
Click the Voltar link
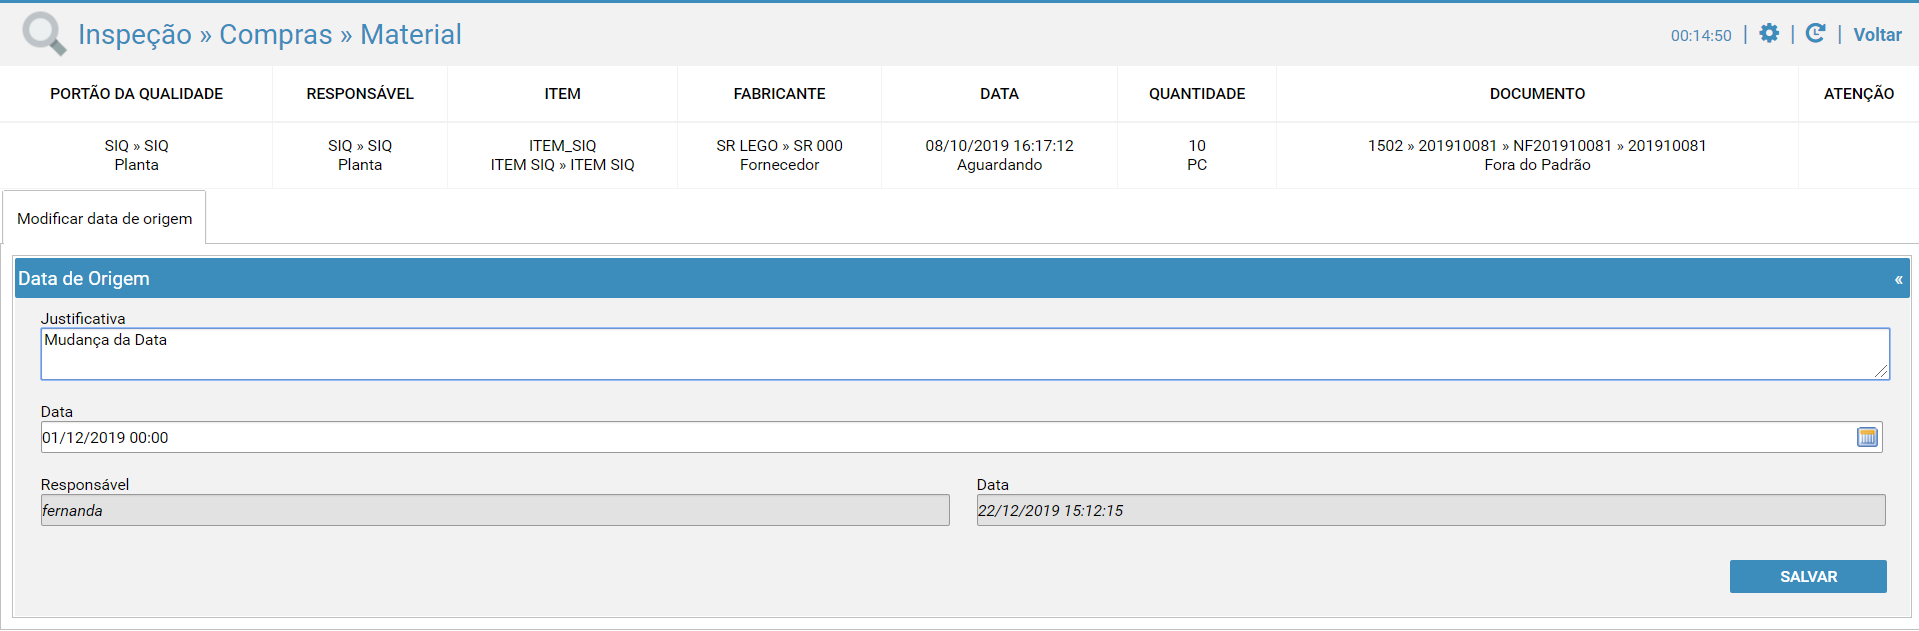click(1877, 35)
